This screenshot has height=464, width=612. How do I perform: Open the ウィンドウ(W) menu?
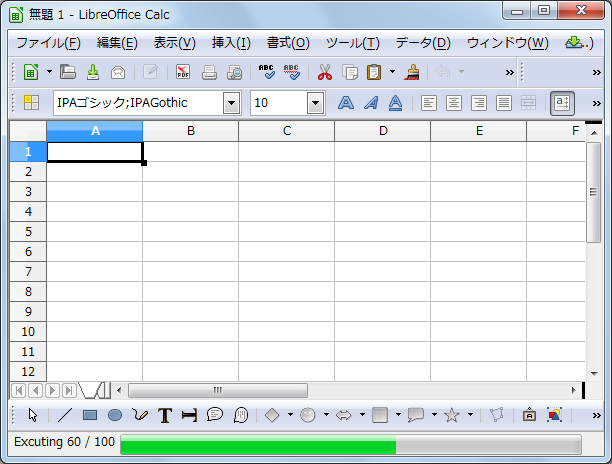(507, 43)
